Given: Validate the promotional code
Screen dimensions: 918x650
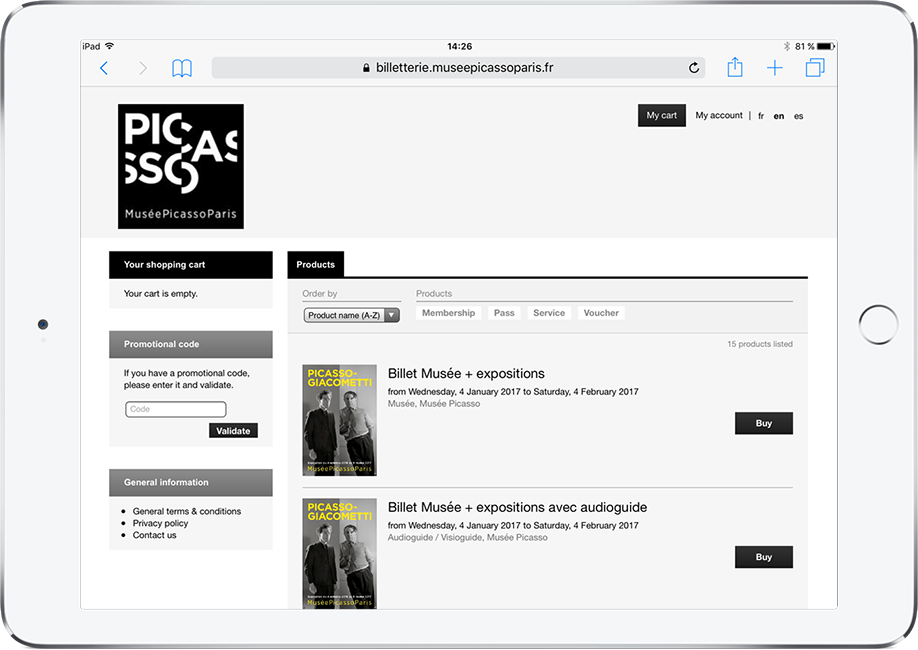Looking at the screenshot, I should [233, 430].
